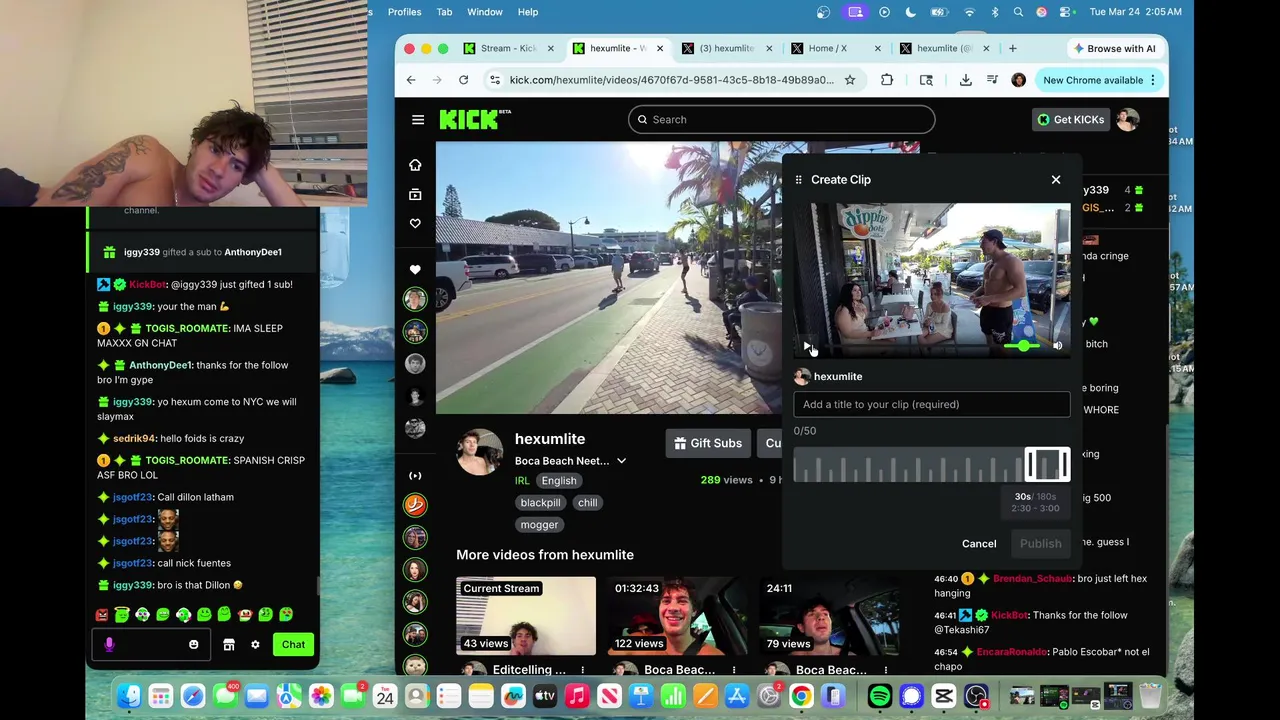Screen dimensions: 1280x720
Task: Click the mogger tag
Action: (x=539, y=525)
